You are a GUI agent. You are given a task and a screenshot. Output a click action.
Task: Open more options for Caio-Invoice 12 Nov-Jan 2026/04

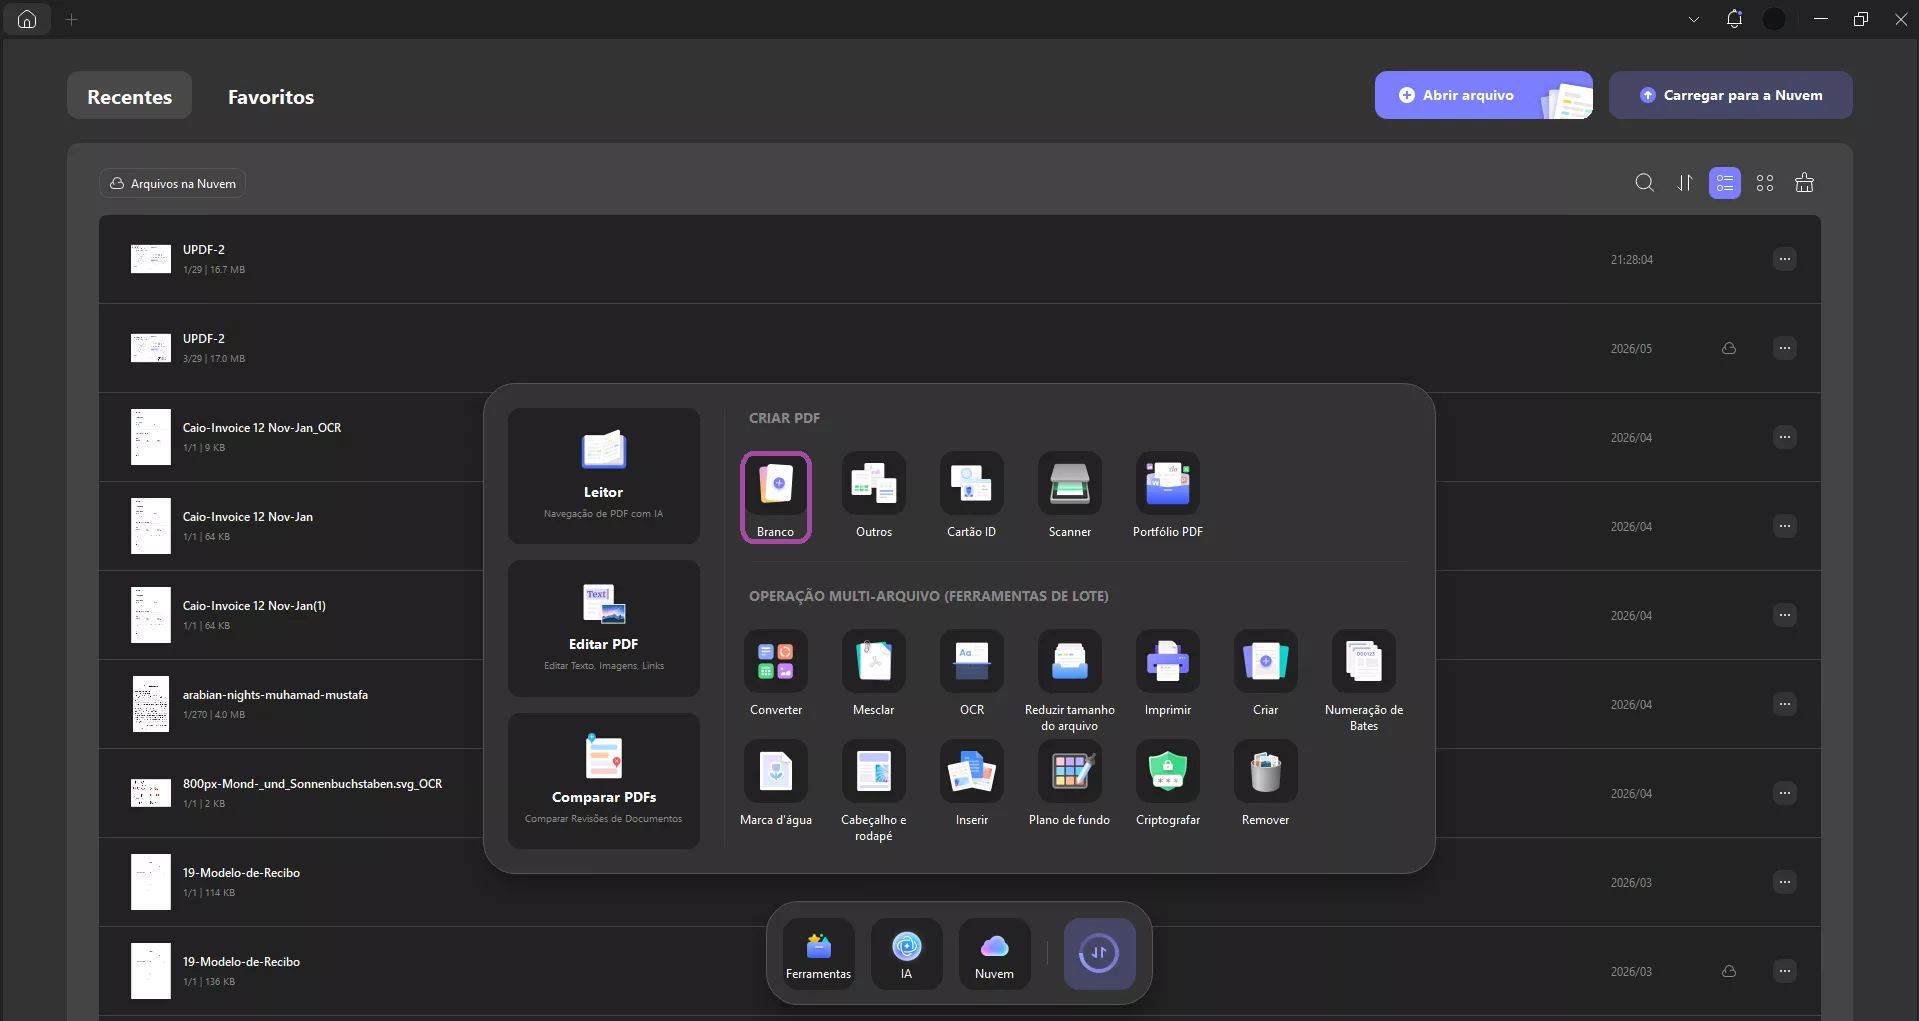[x=1785, y=526]
